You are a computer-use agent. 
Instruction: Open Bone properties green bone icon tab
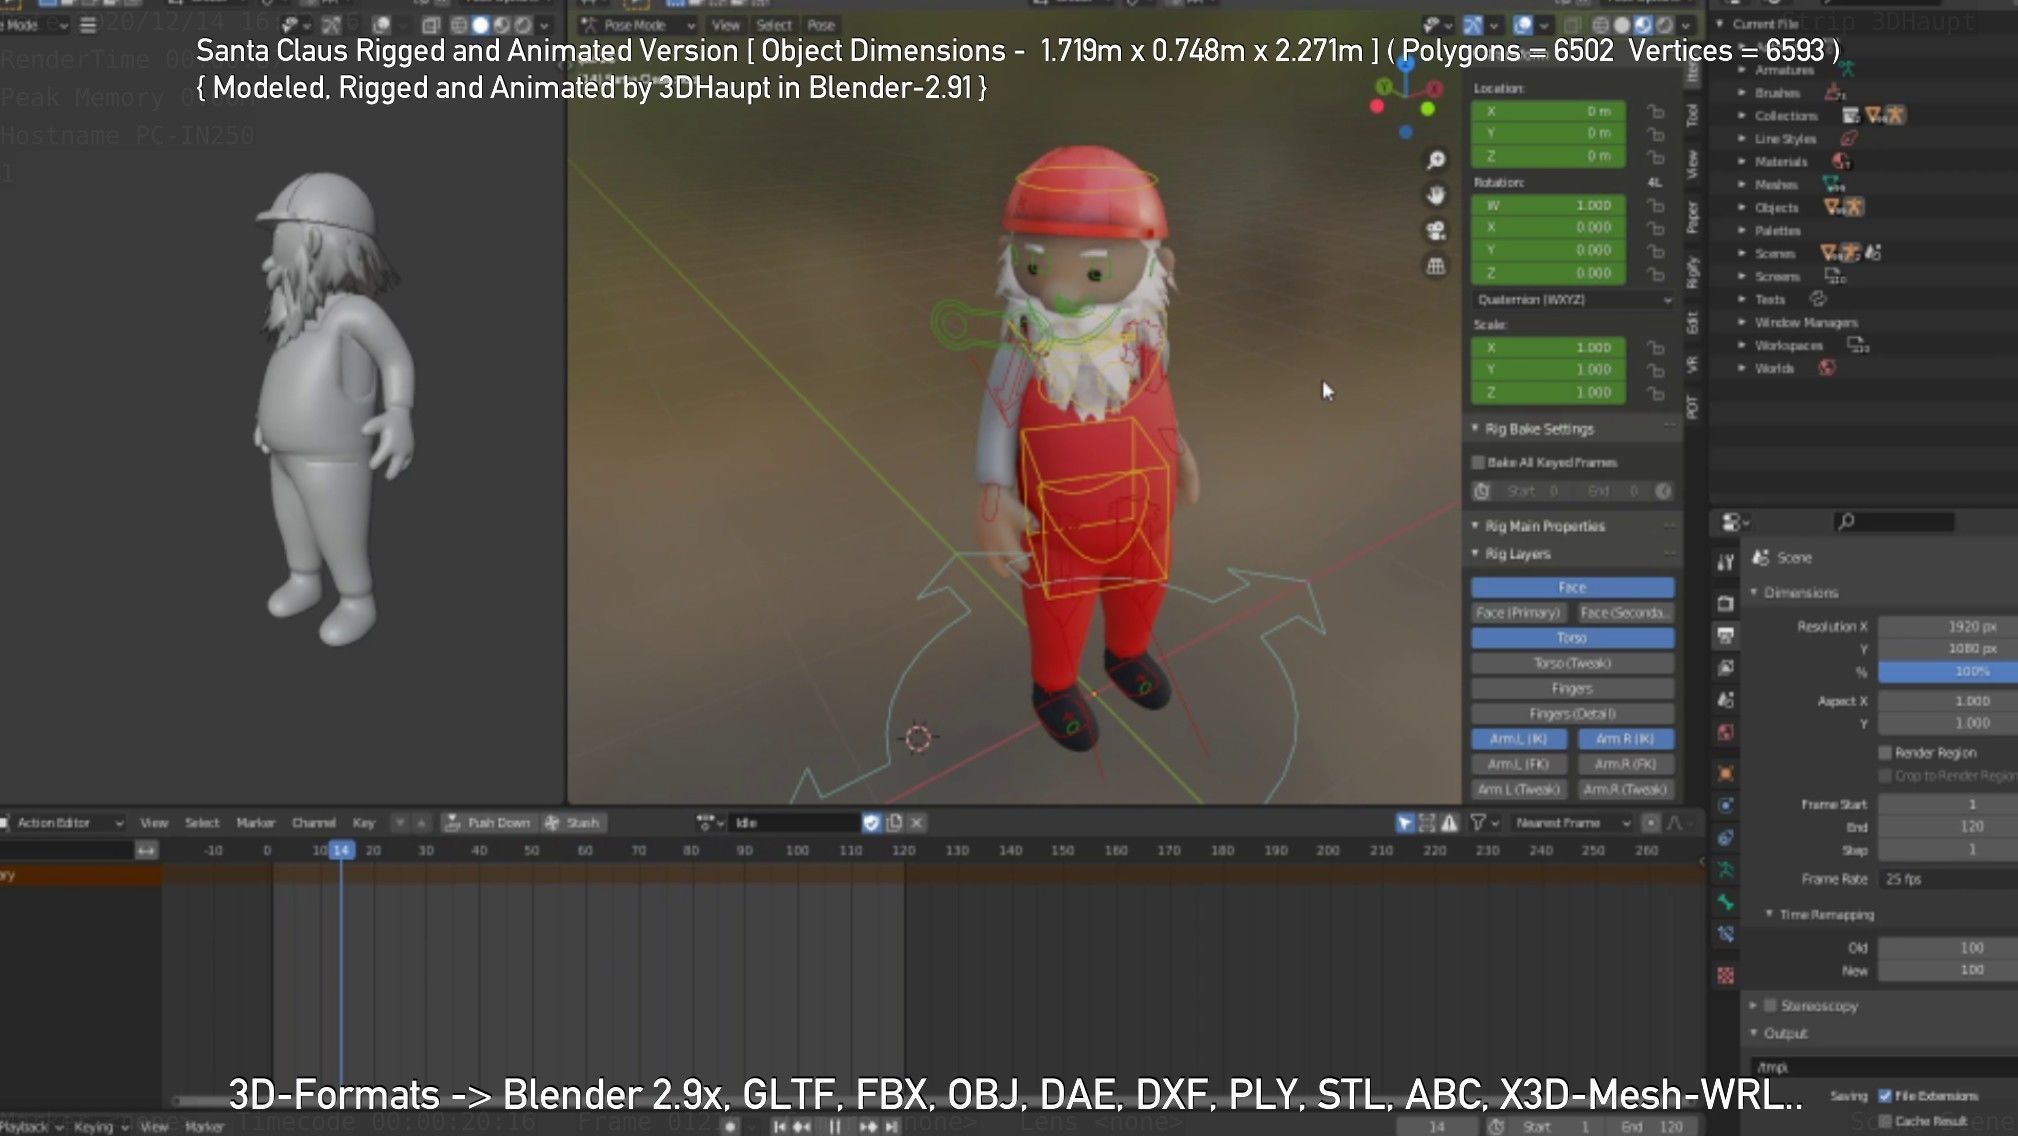coord(1726,902)
